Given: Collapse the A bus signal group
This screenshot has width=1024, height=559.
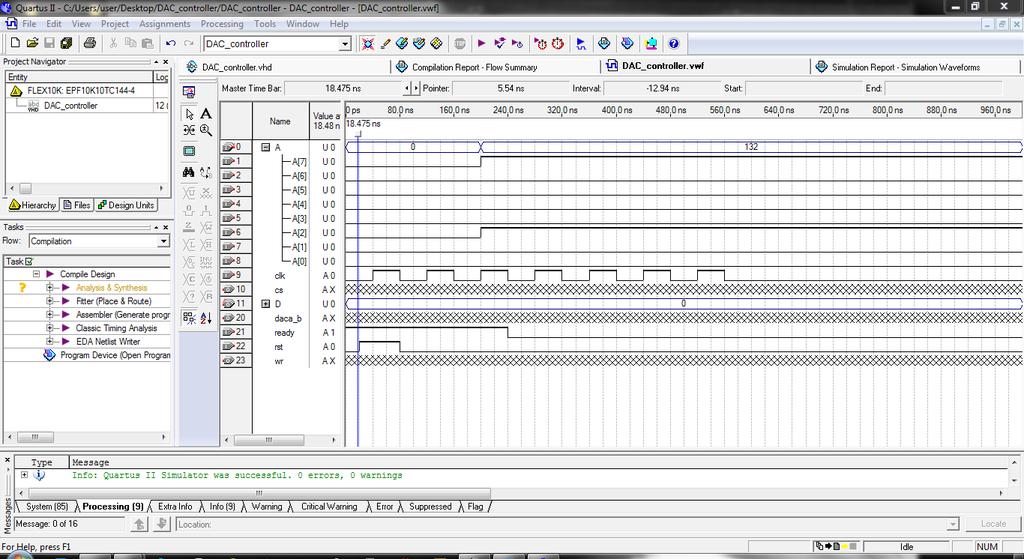Looking at the screenshot, I should (x=266, y=148).
